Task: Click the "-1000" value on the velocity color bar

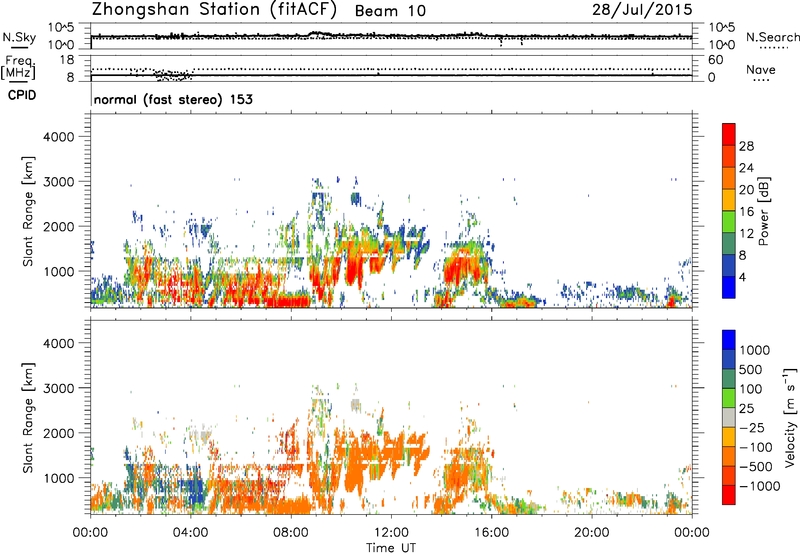Action: point(760,486)
